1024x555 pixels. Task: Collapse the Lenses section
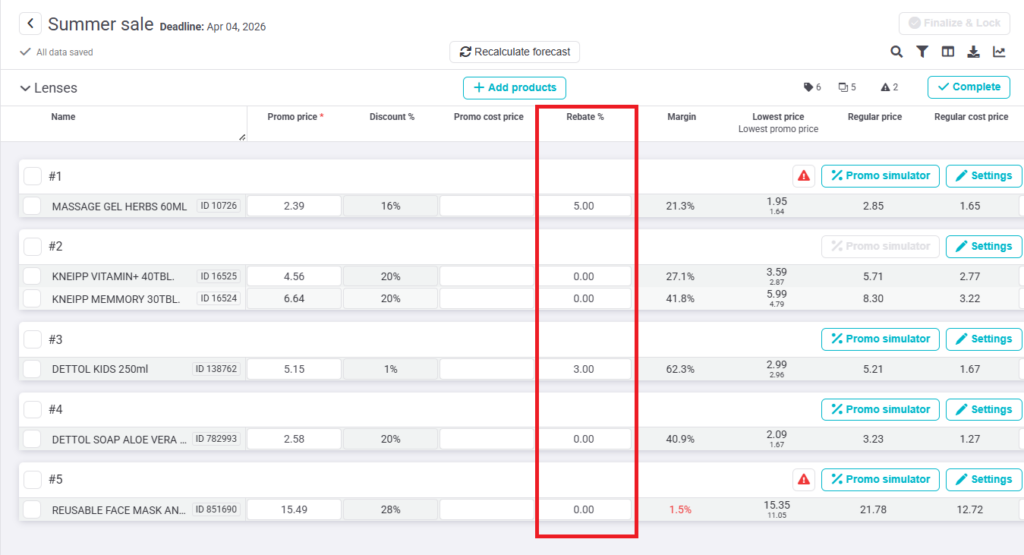(x=25, y=88)
